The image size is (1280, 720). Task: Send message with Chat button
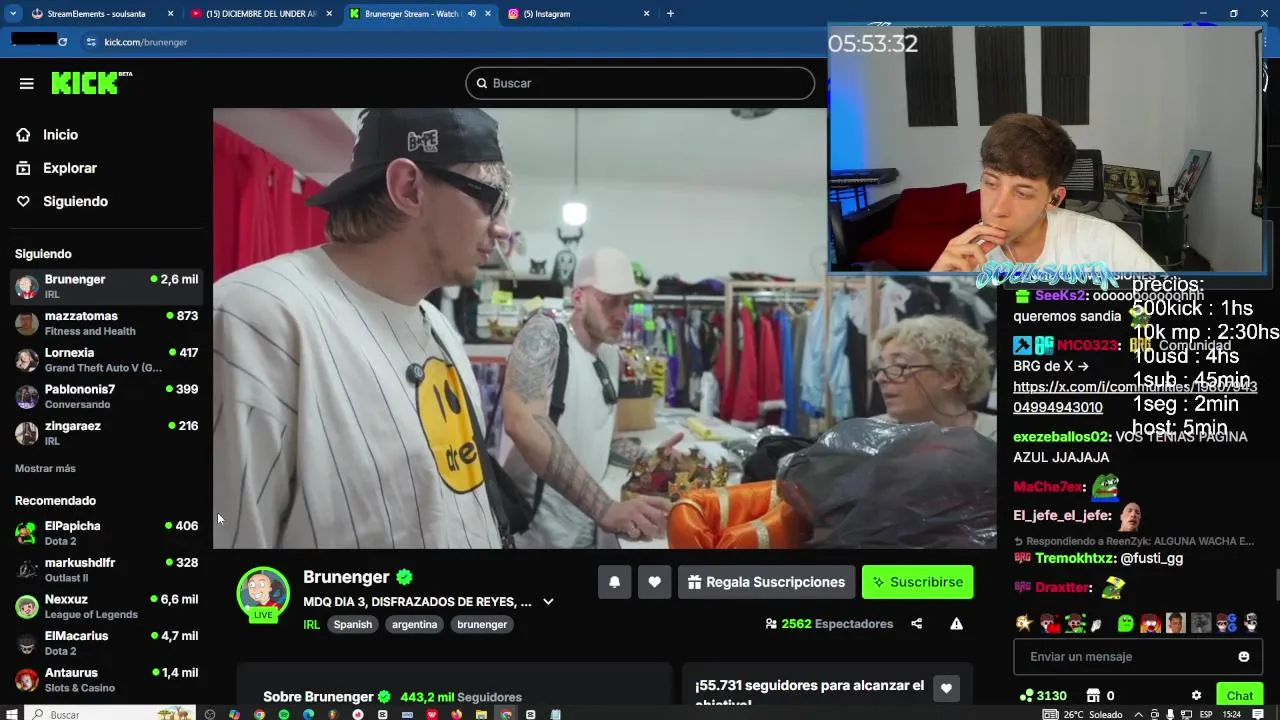point(1240,696)
